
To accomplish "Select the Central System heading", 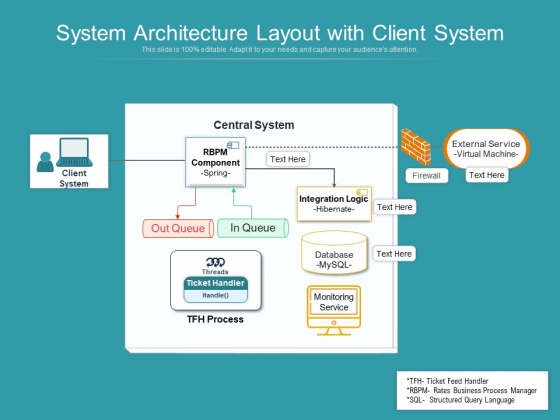I will (254, 125).
